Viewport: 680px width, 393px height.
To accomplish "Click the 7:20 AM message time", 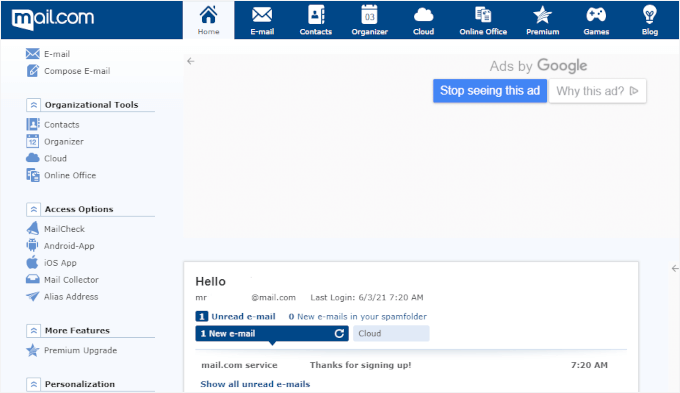I will point(589,365).
